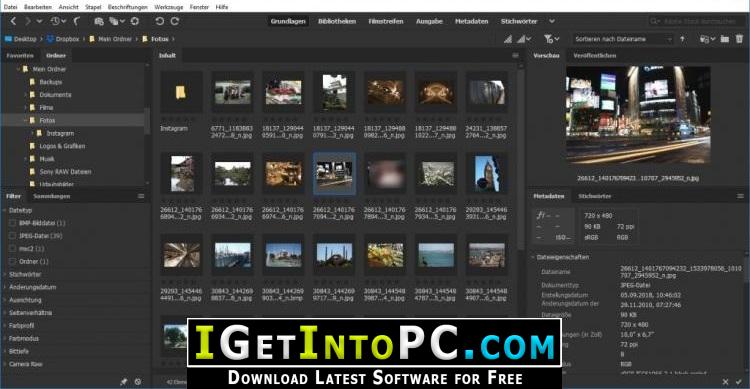Toggle ascending sort order arrow
Viewport: 750px width, 389px height.
682,39
